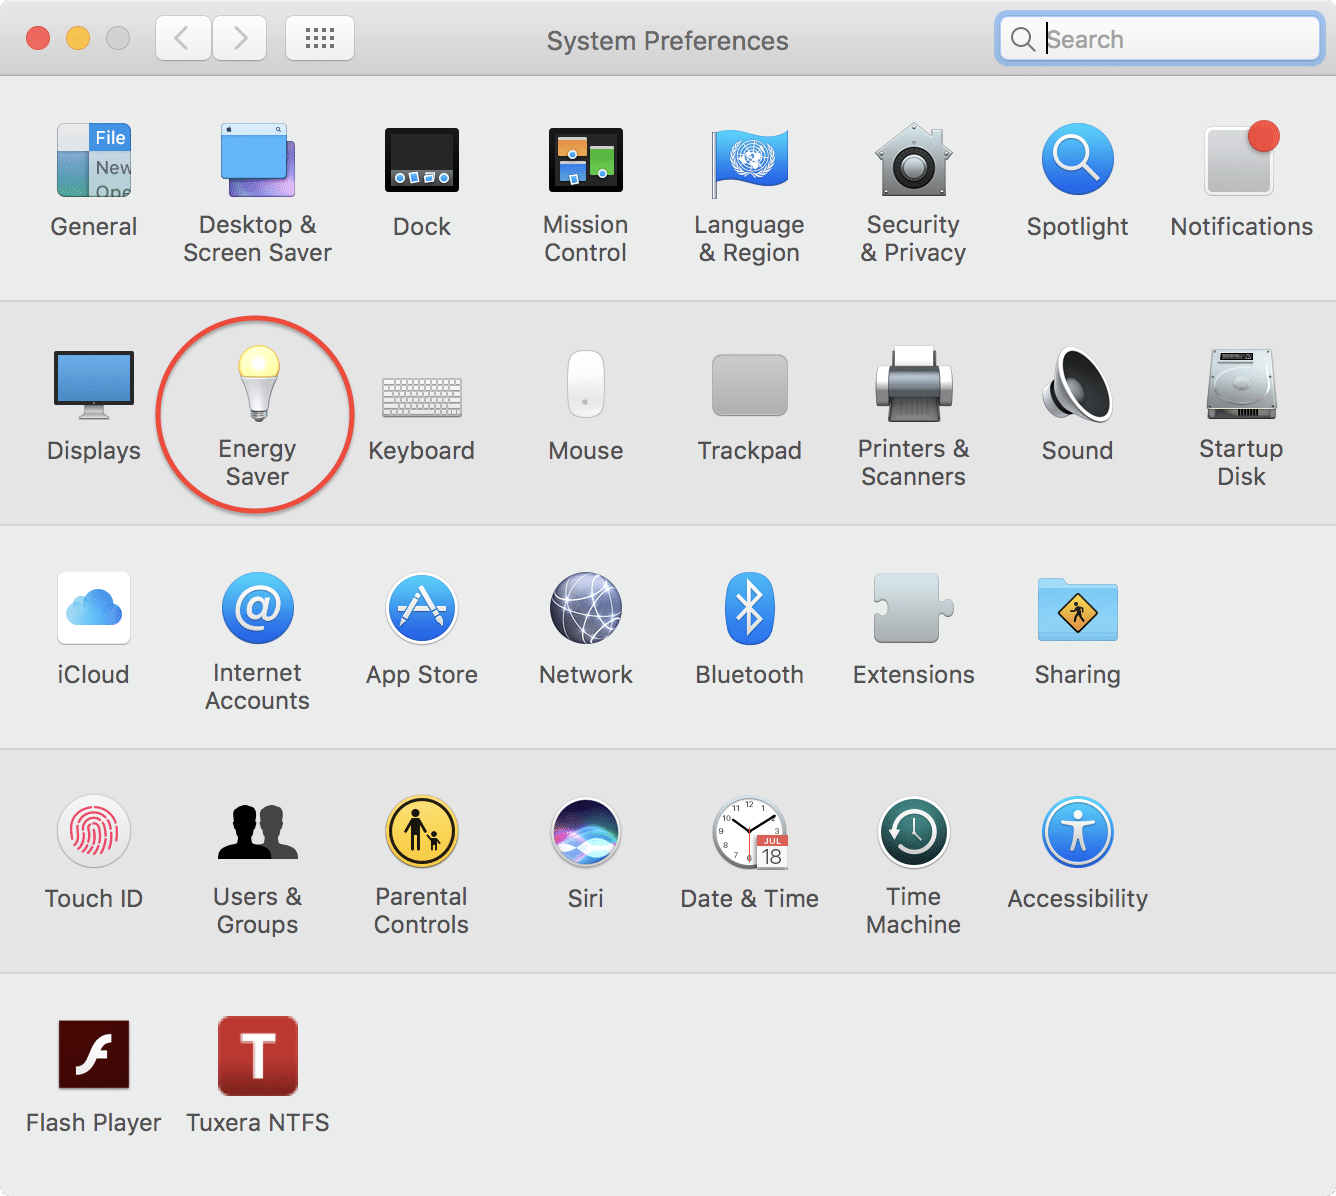Show all preference panes via grid button

click(x=319, y=37)
